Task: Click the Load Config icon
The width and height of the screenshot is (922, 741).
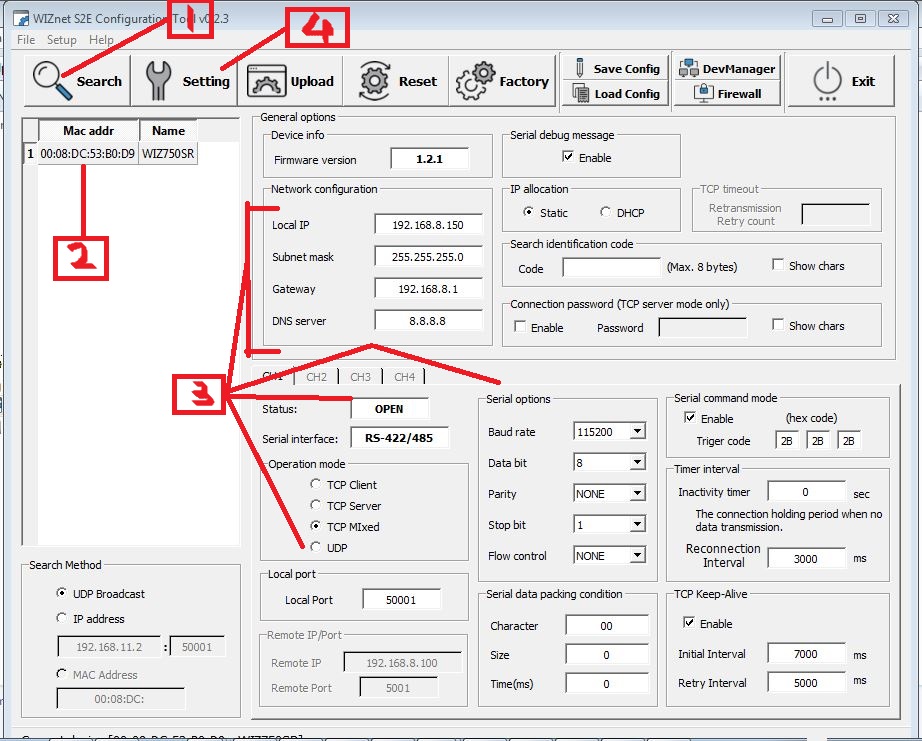Action: 580,93
